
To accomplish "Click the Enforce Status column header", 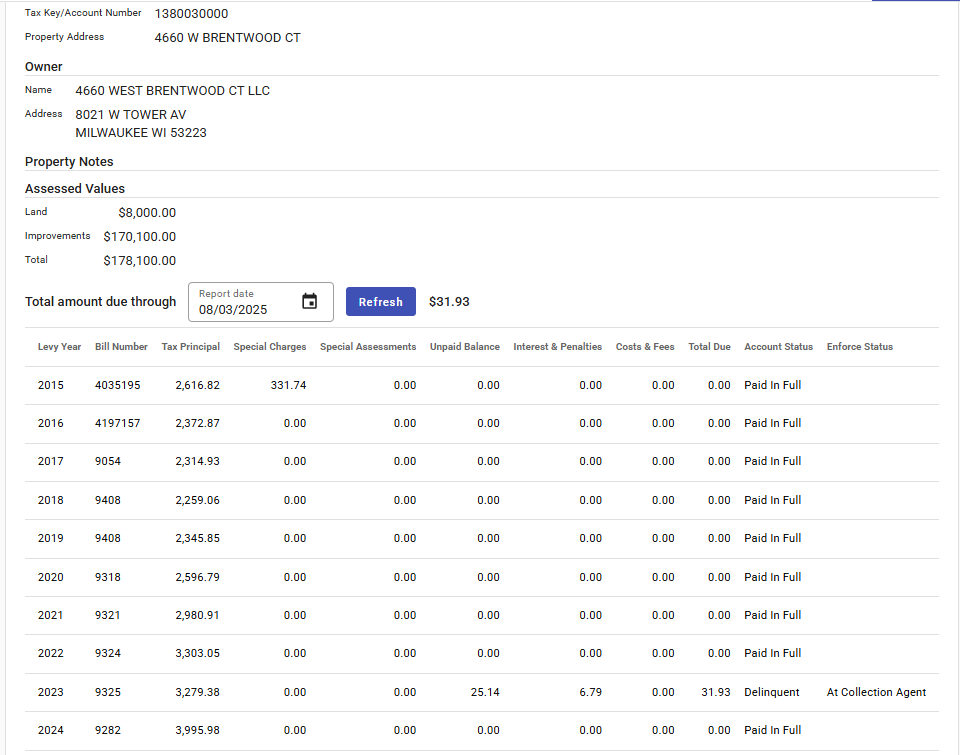I will (859, 347).
